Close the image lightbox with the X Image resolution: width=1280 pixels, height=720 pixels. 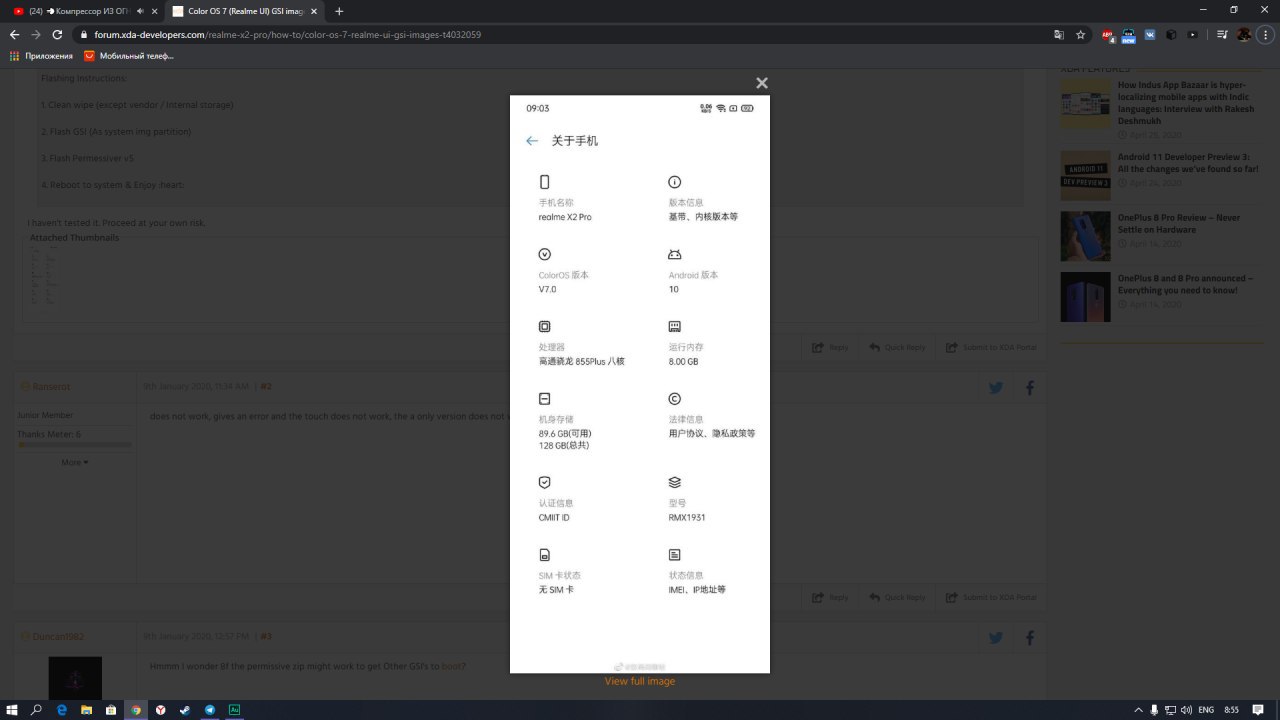tap(762, 83)
